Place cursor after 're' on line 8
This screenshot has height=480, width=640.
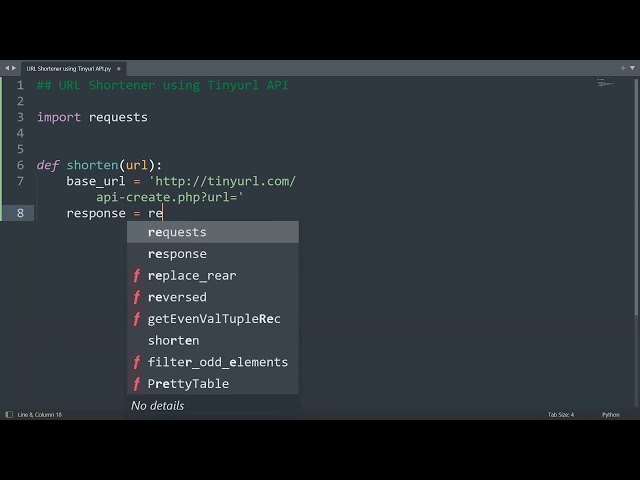[163, 213]
